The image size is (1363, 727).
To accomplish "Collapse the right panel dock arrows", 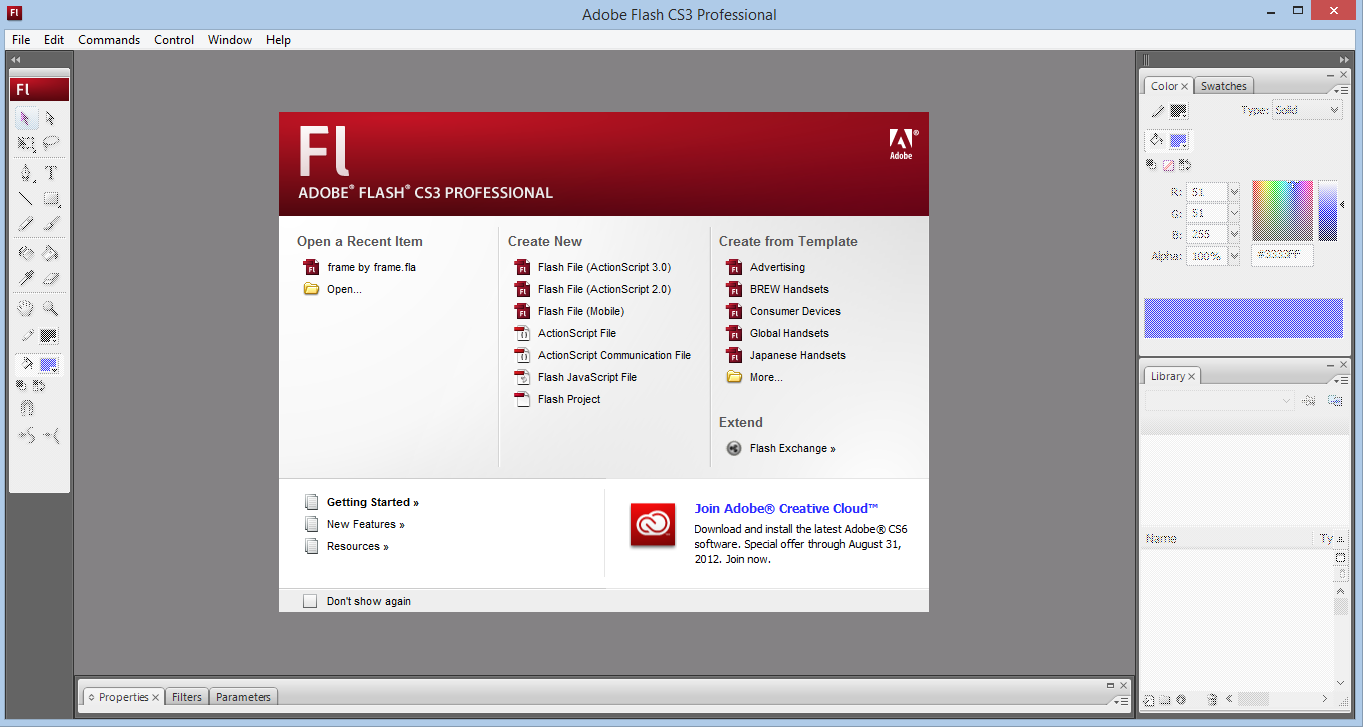I will pos(1345,60).
